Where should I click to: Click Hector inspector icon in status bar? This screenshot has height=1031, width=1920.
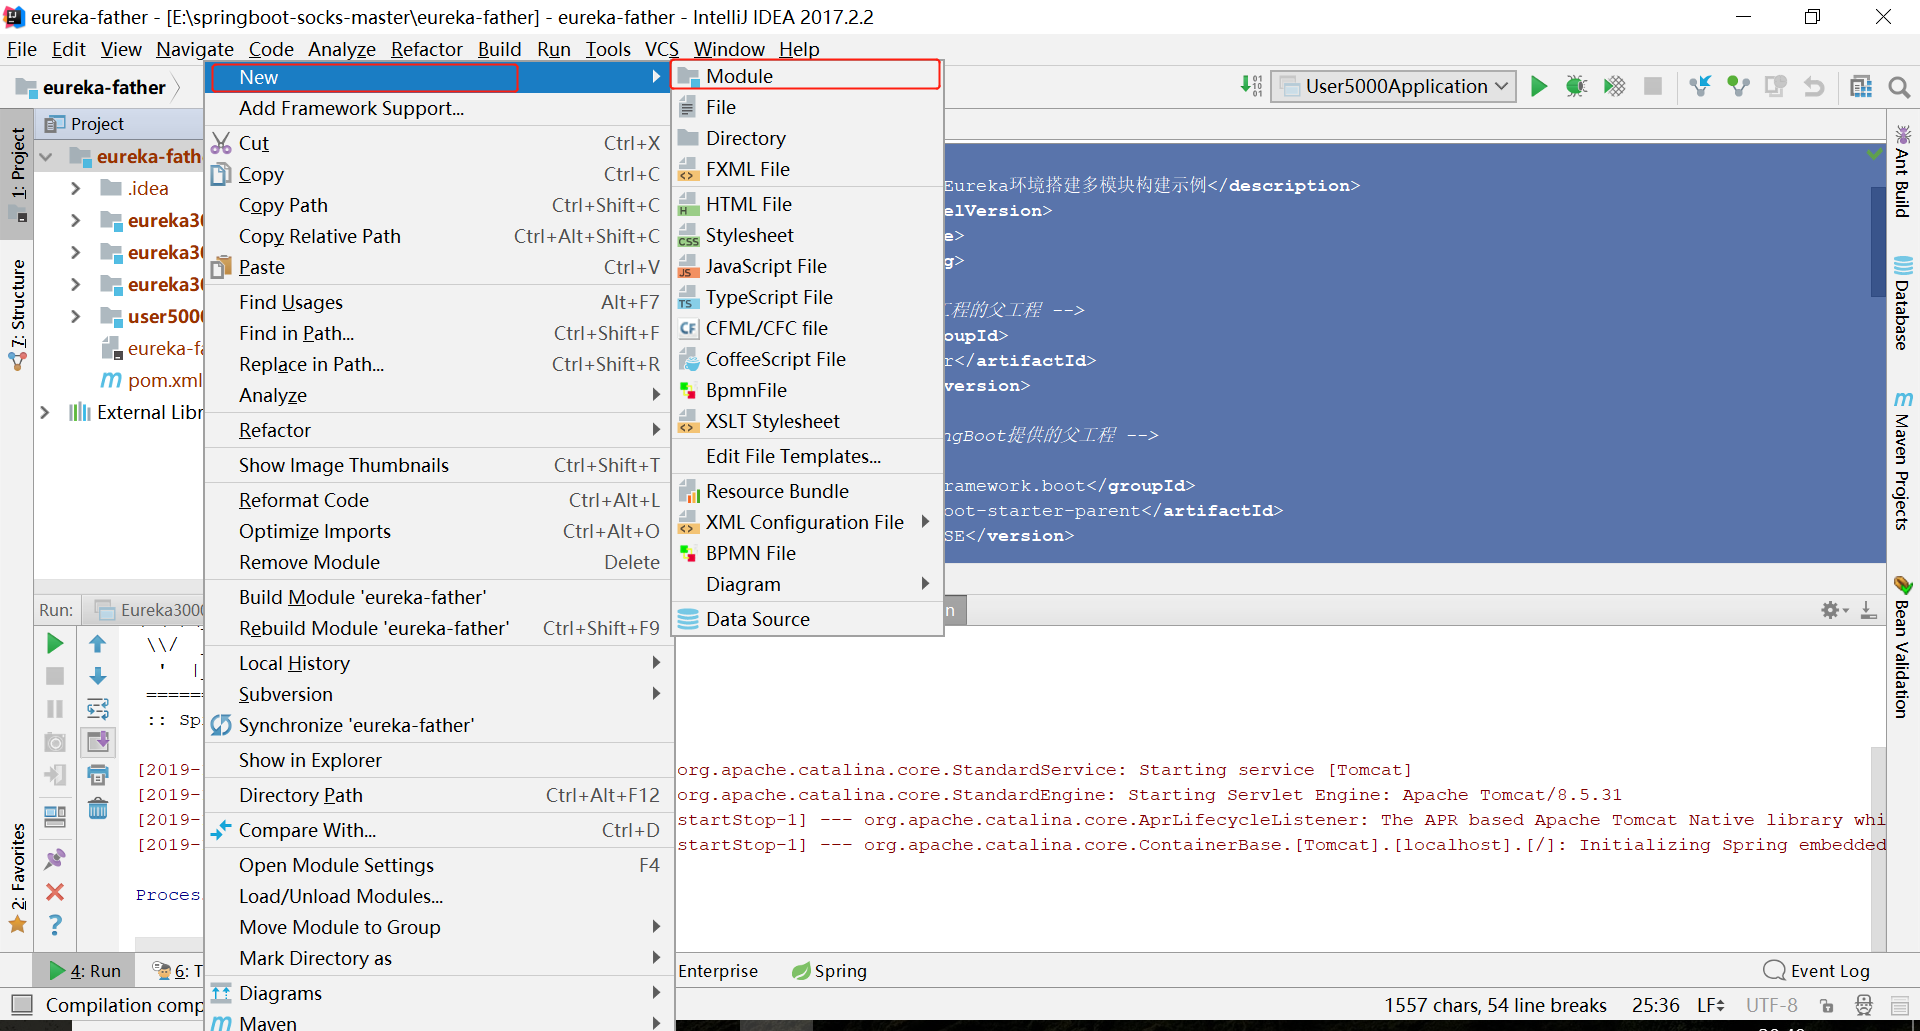(1864, 1005)
